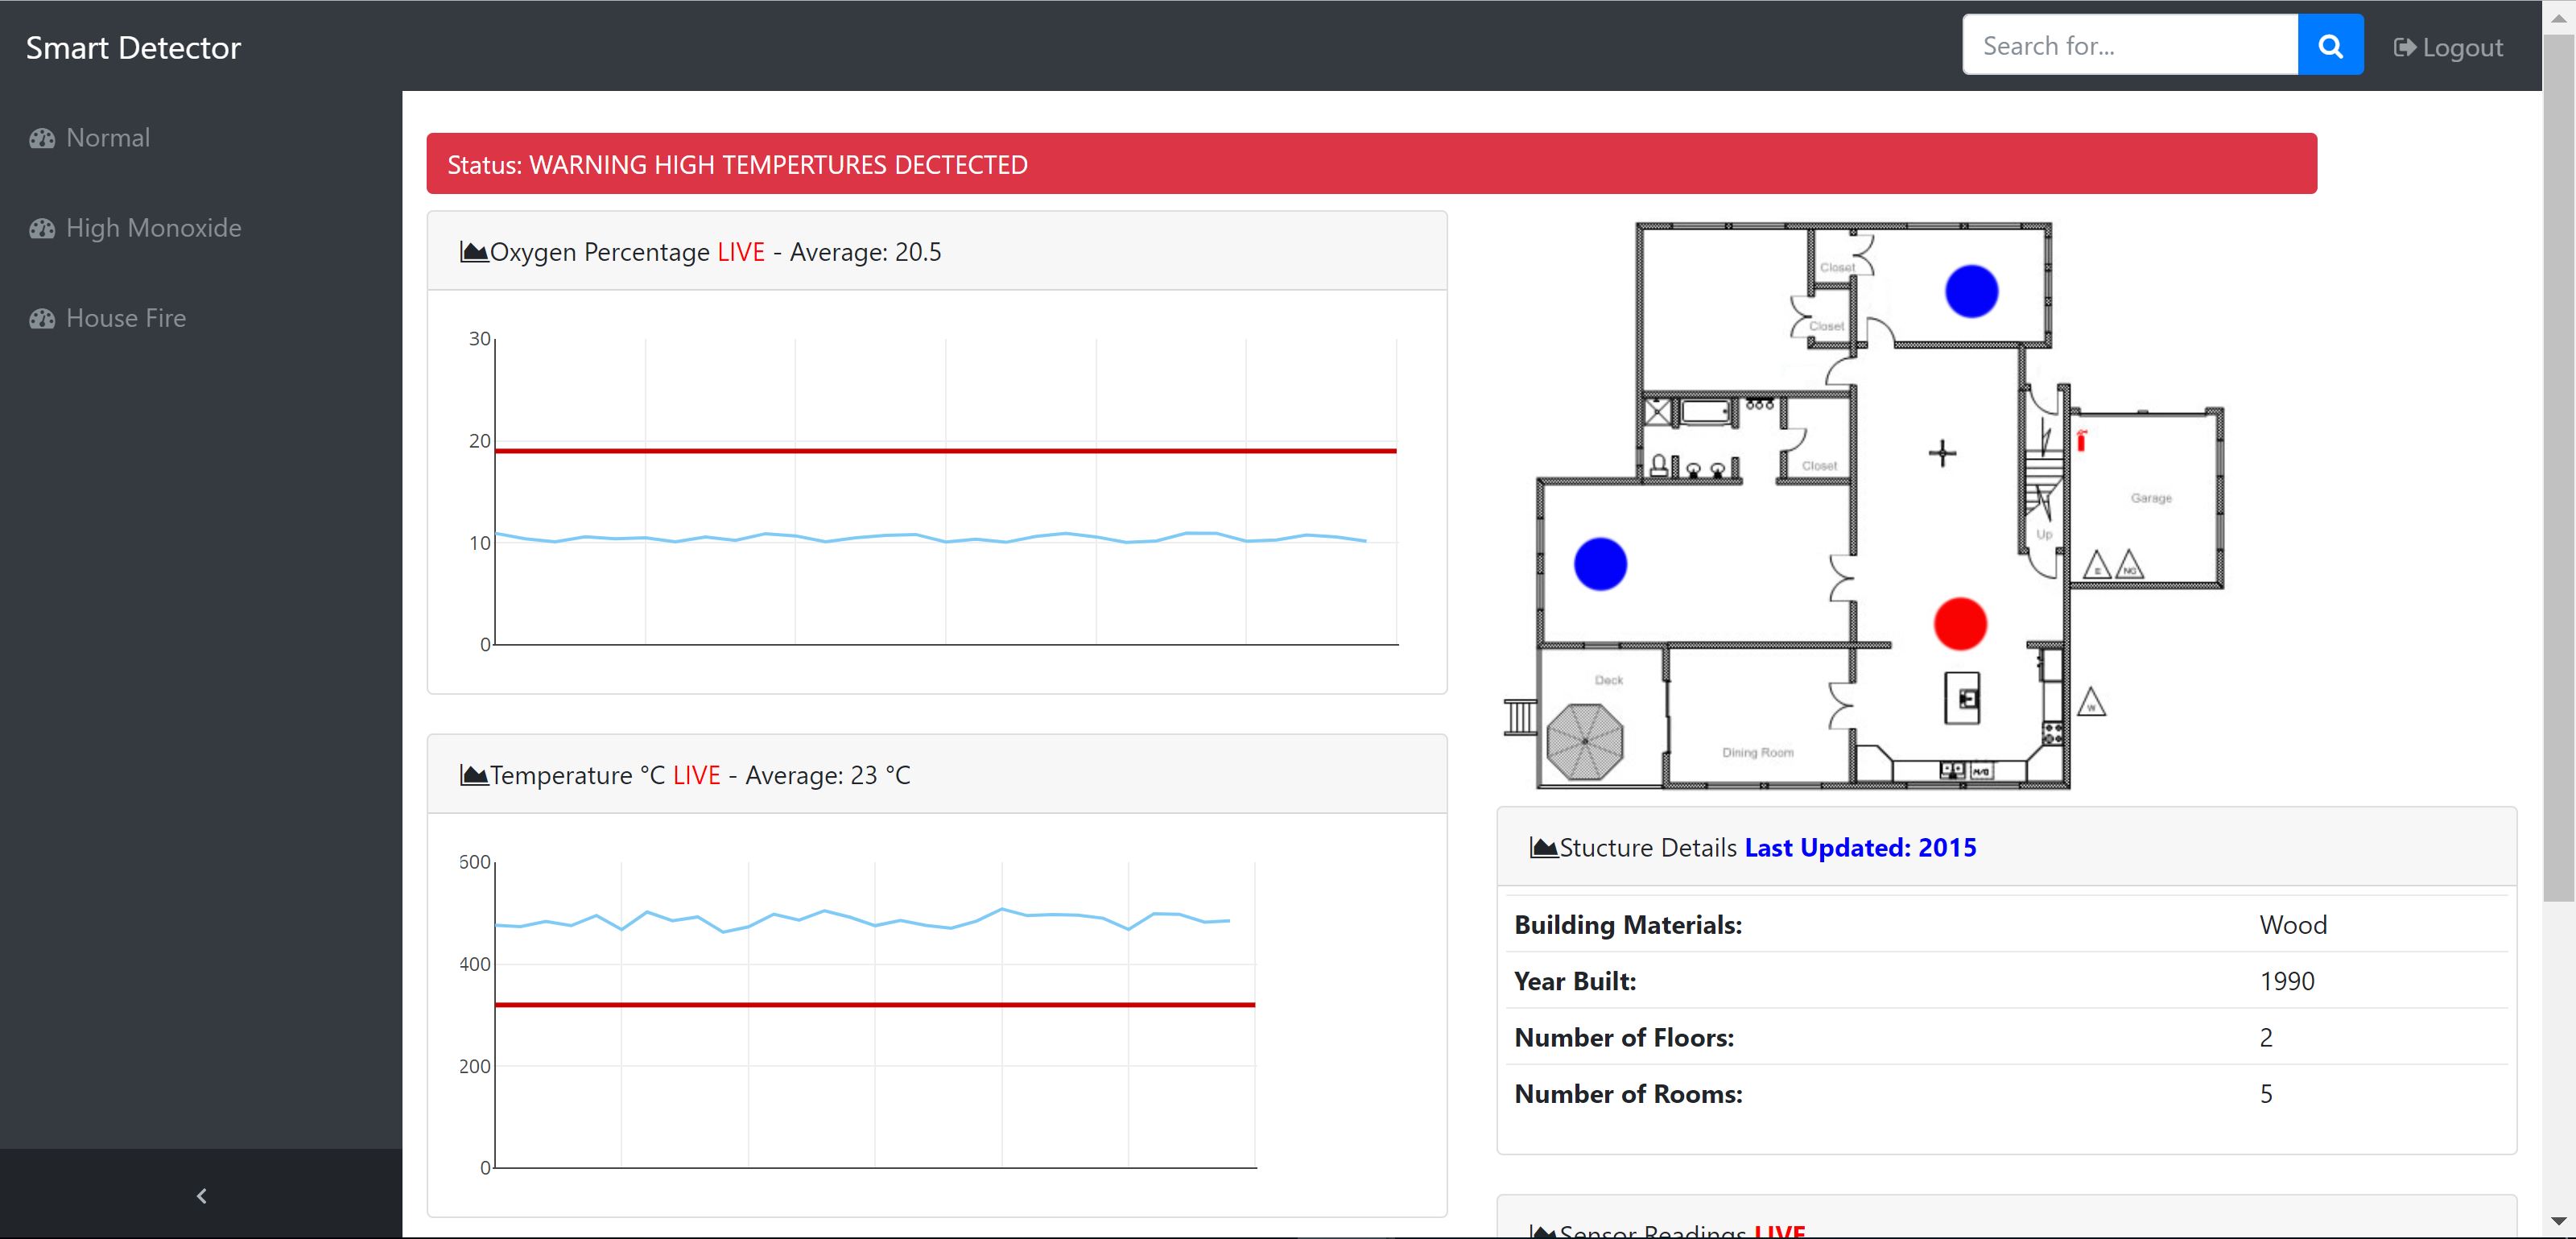Image resolution: width=2576 pixels, height=1239 pixels.
Task: Log out using the Logout link
Action: [2448, 47]
